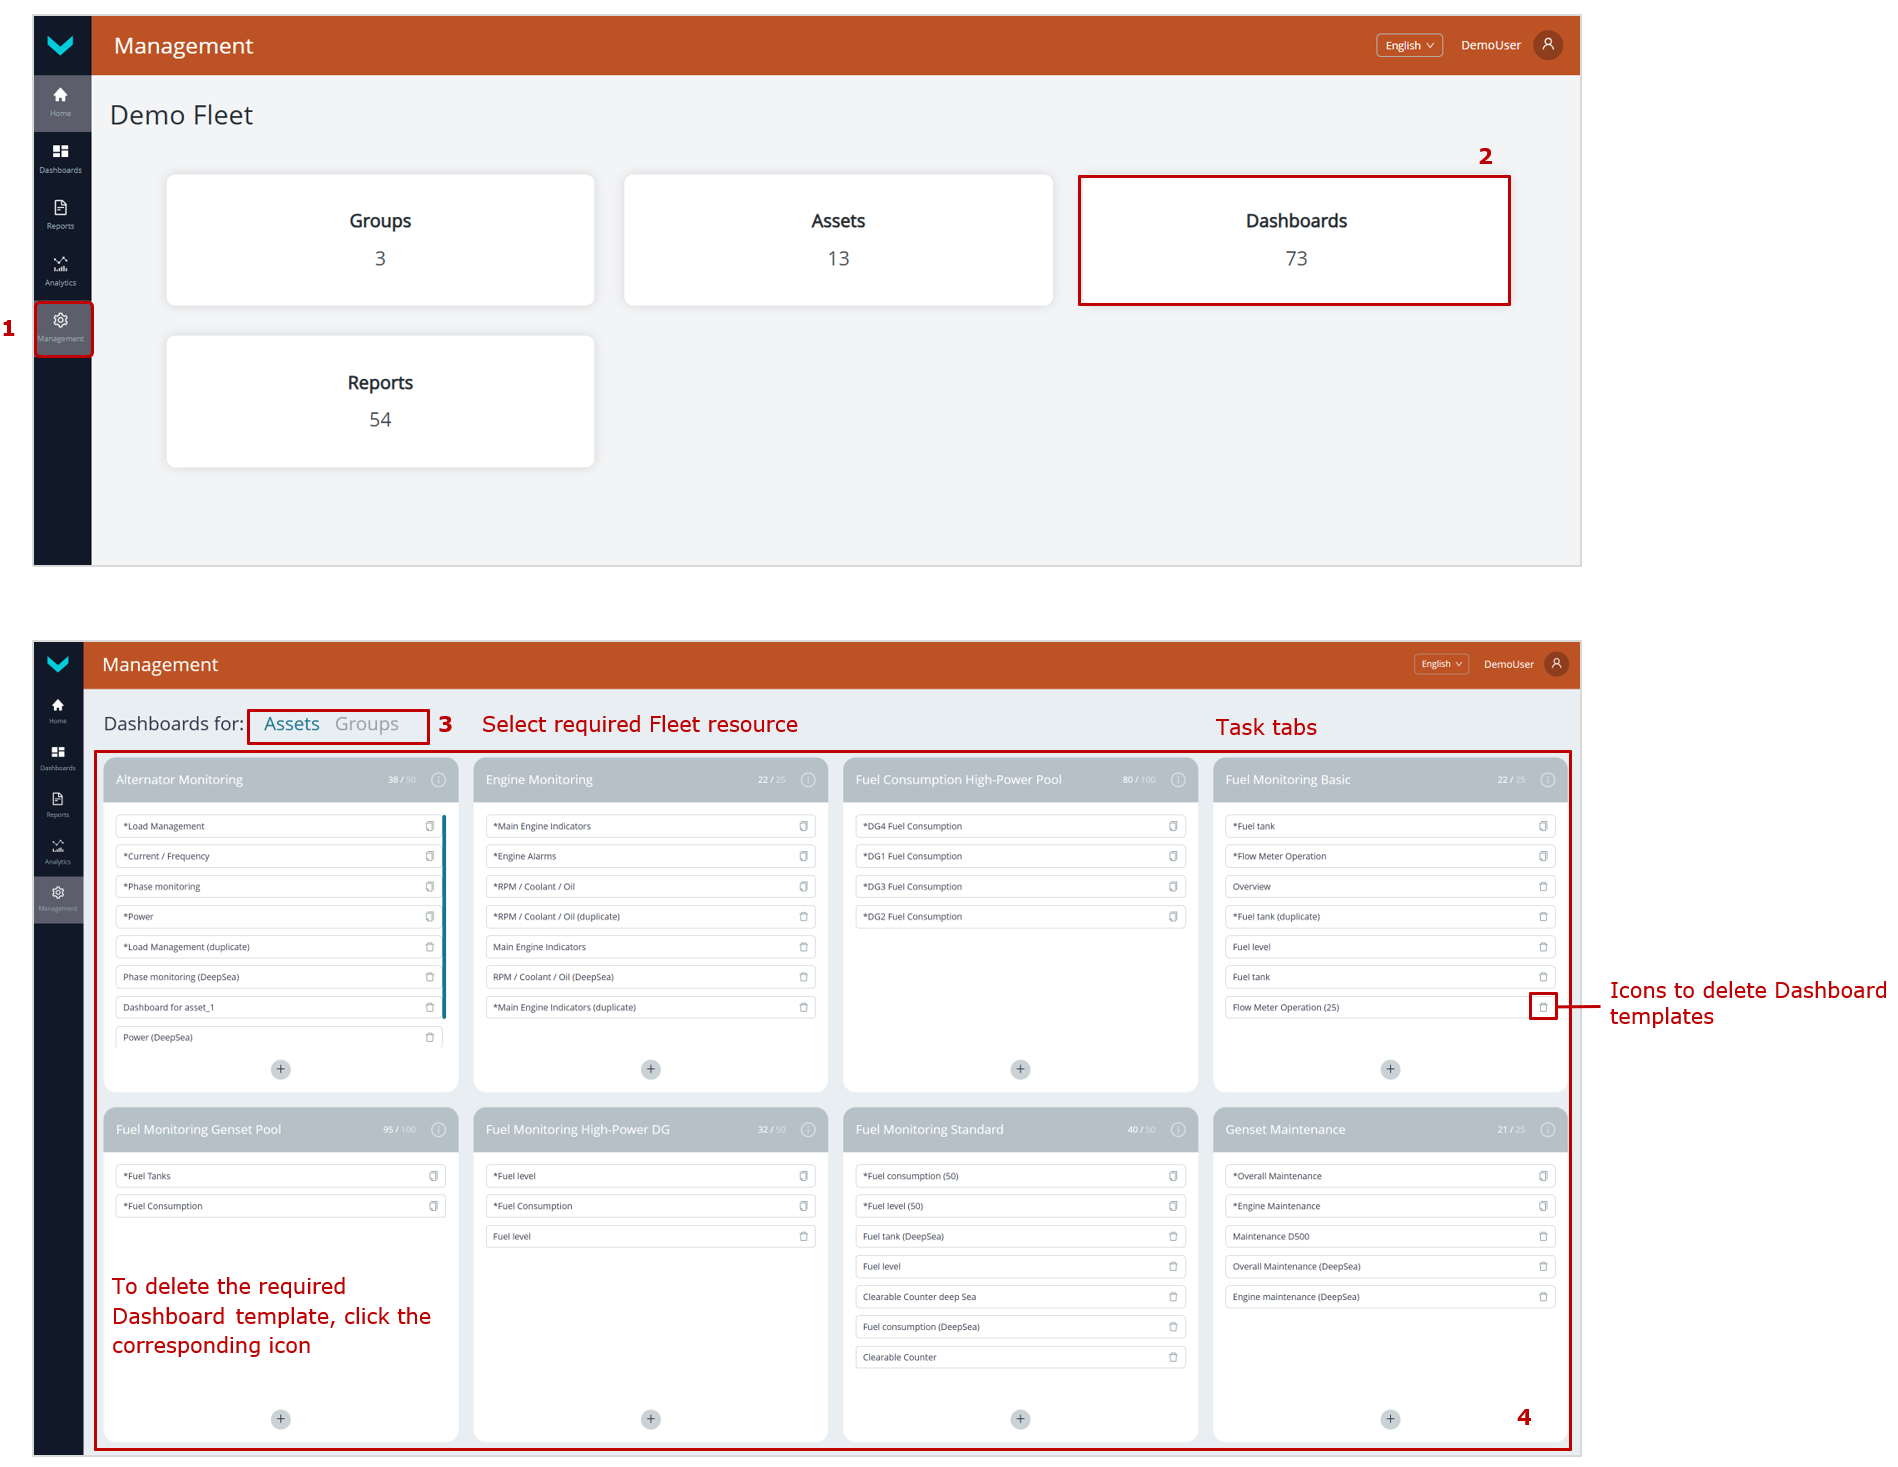The height and width of the screenshot is (1467, 1898).
Task: Open Reports from the Demo Fleet sidebar
Action: pos(61,213)
